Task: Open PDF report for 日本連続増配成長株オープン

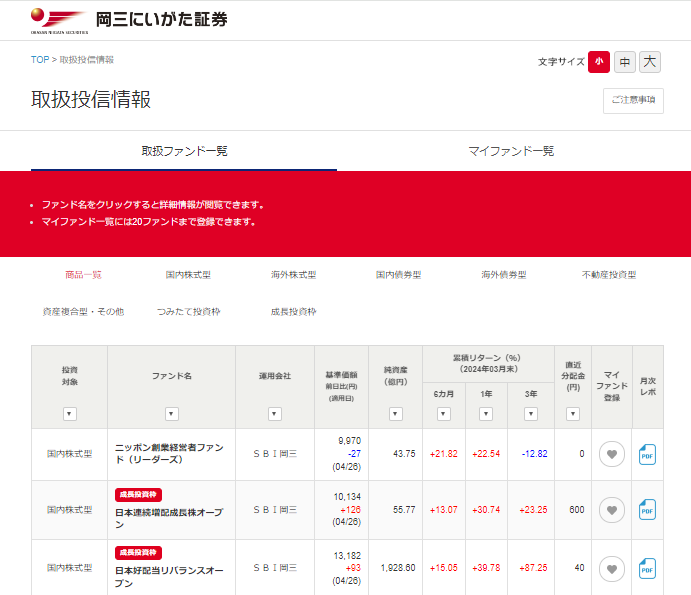Action: coord(647,509)
